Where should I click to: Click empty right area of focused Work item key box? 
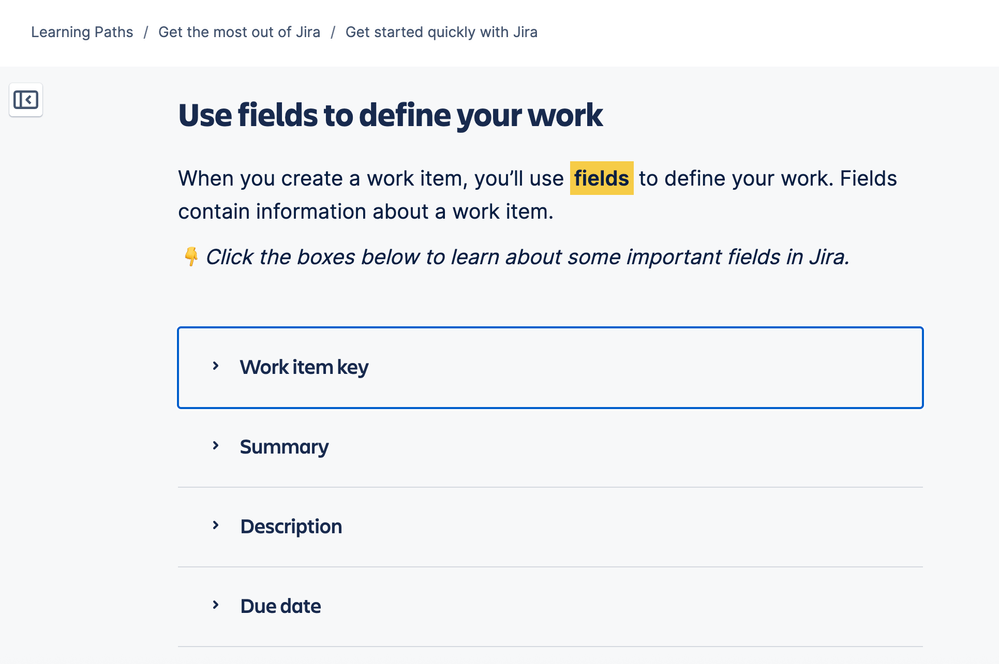click(750, 367)
